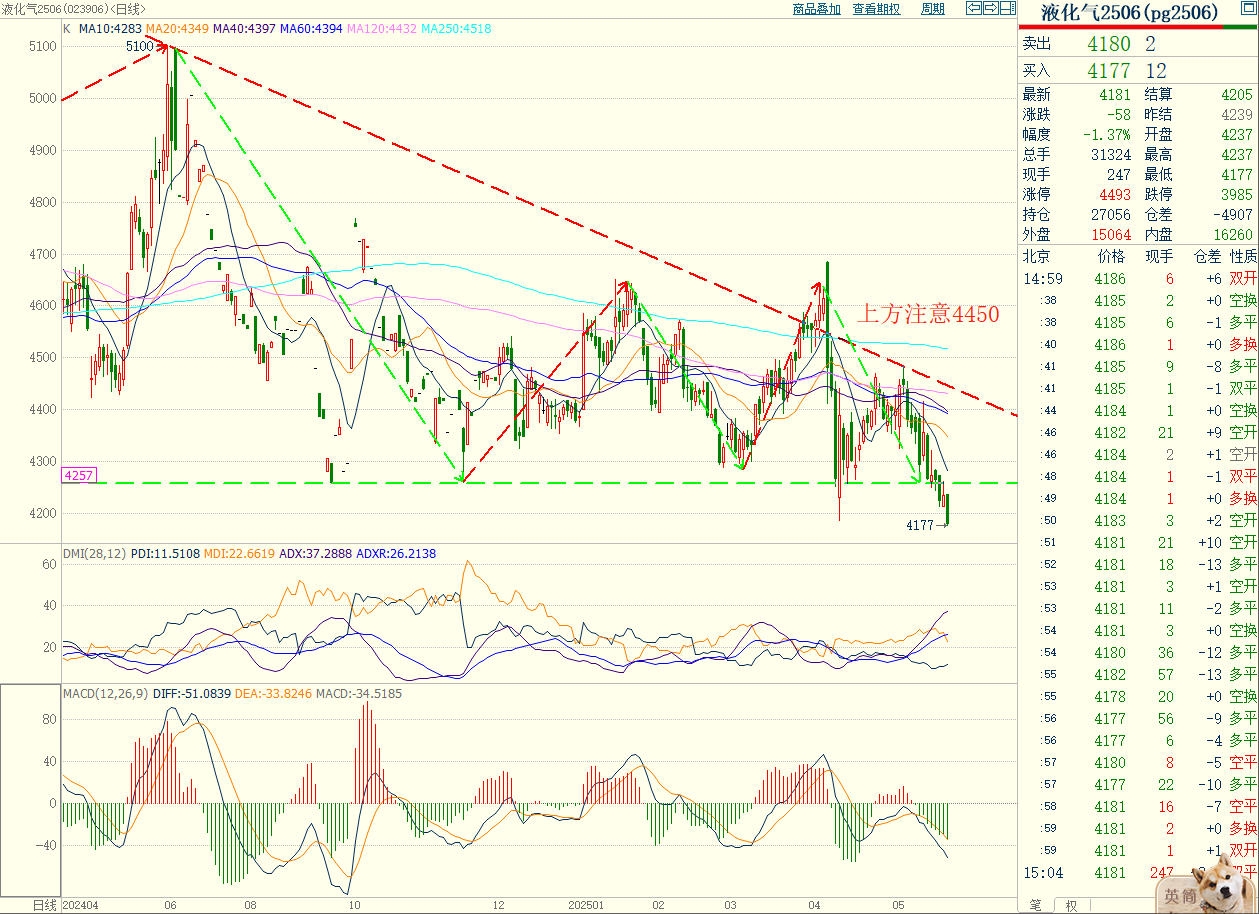Open the 周期 period selector link

(932, 9)
